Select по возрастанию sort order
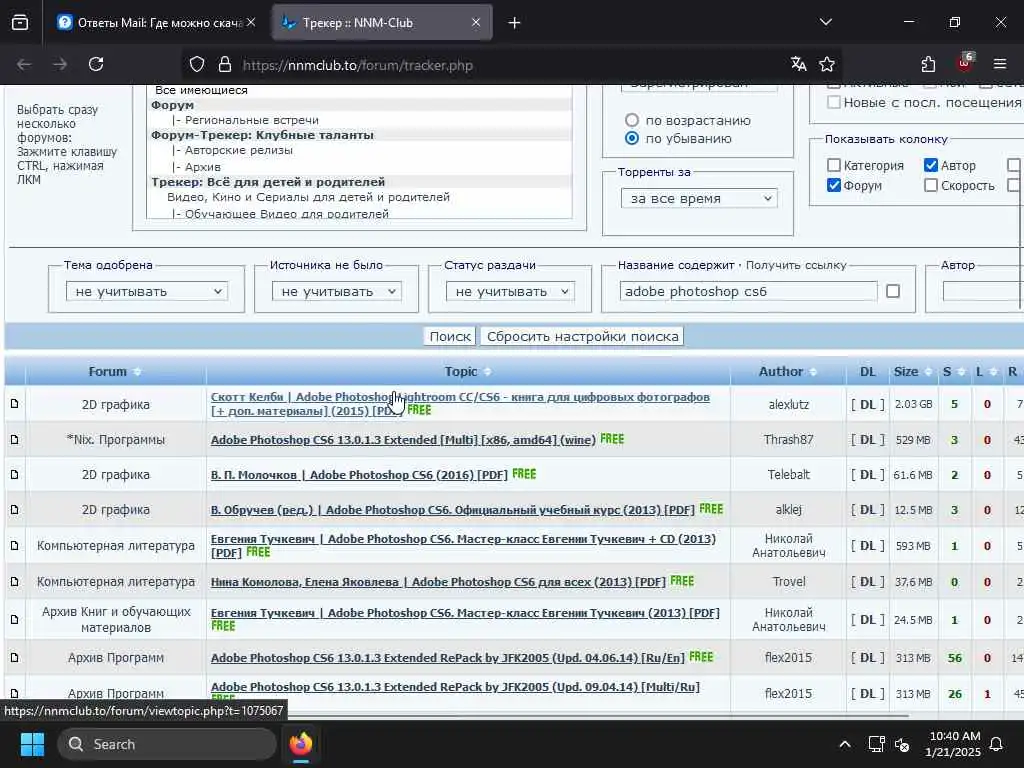Viewport: 1024px width, 768px height. click(x=632, y=120)
